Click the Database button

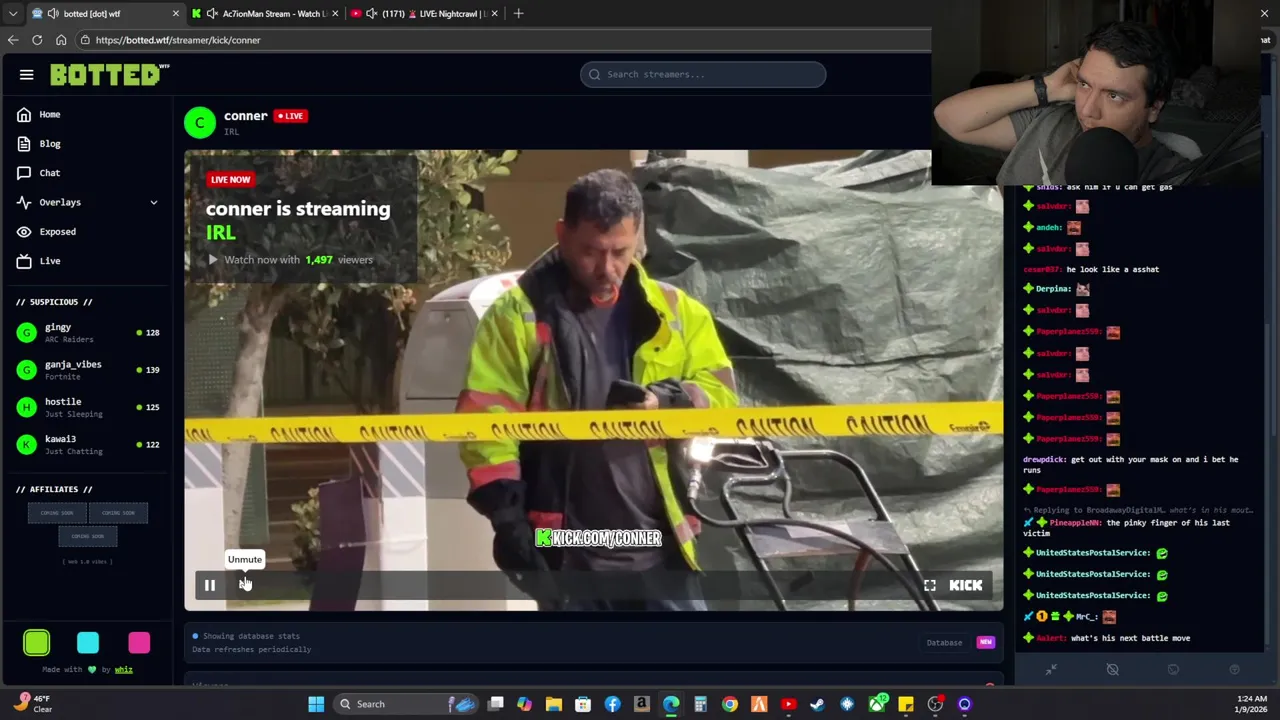944,643
